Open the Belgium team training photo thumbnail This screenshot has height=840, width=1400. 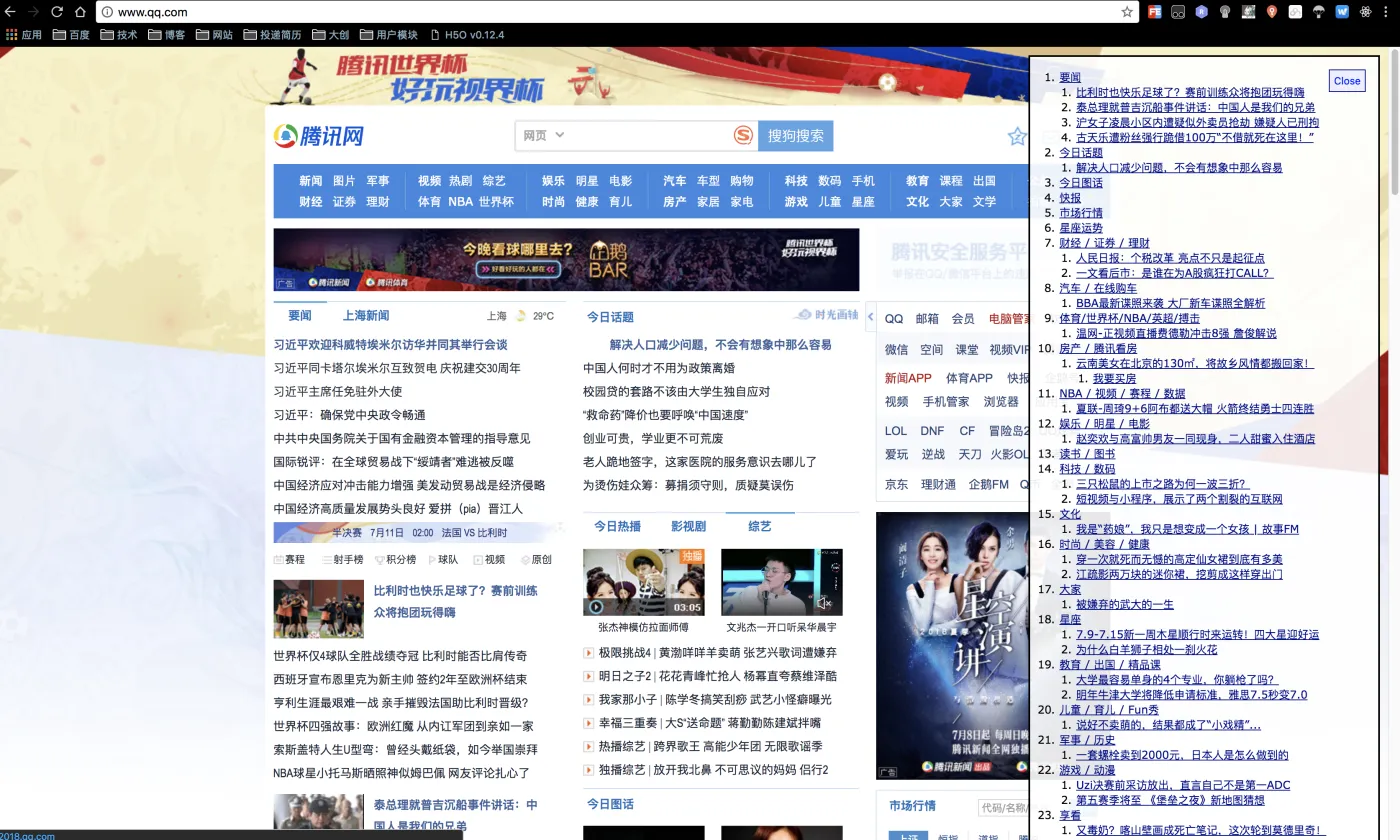pyautogui.click(x=319, y=609)
